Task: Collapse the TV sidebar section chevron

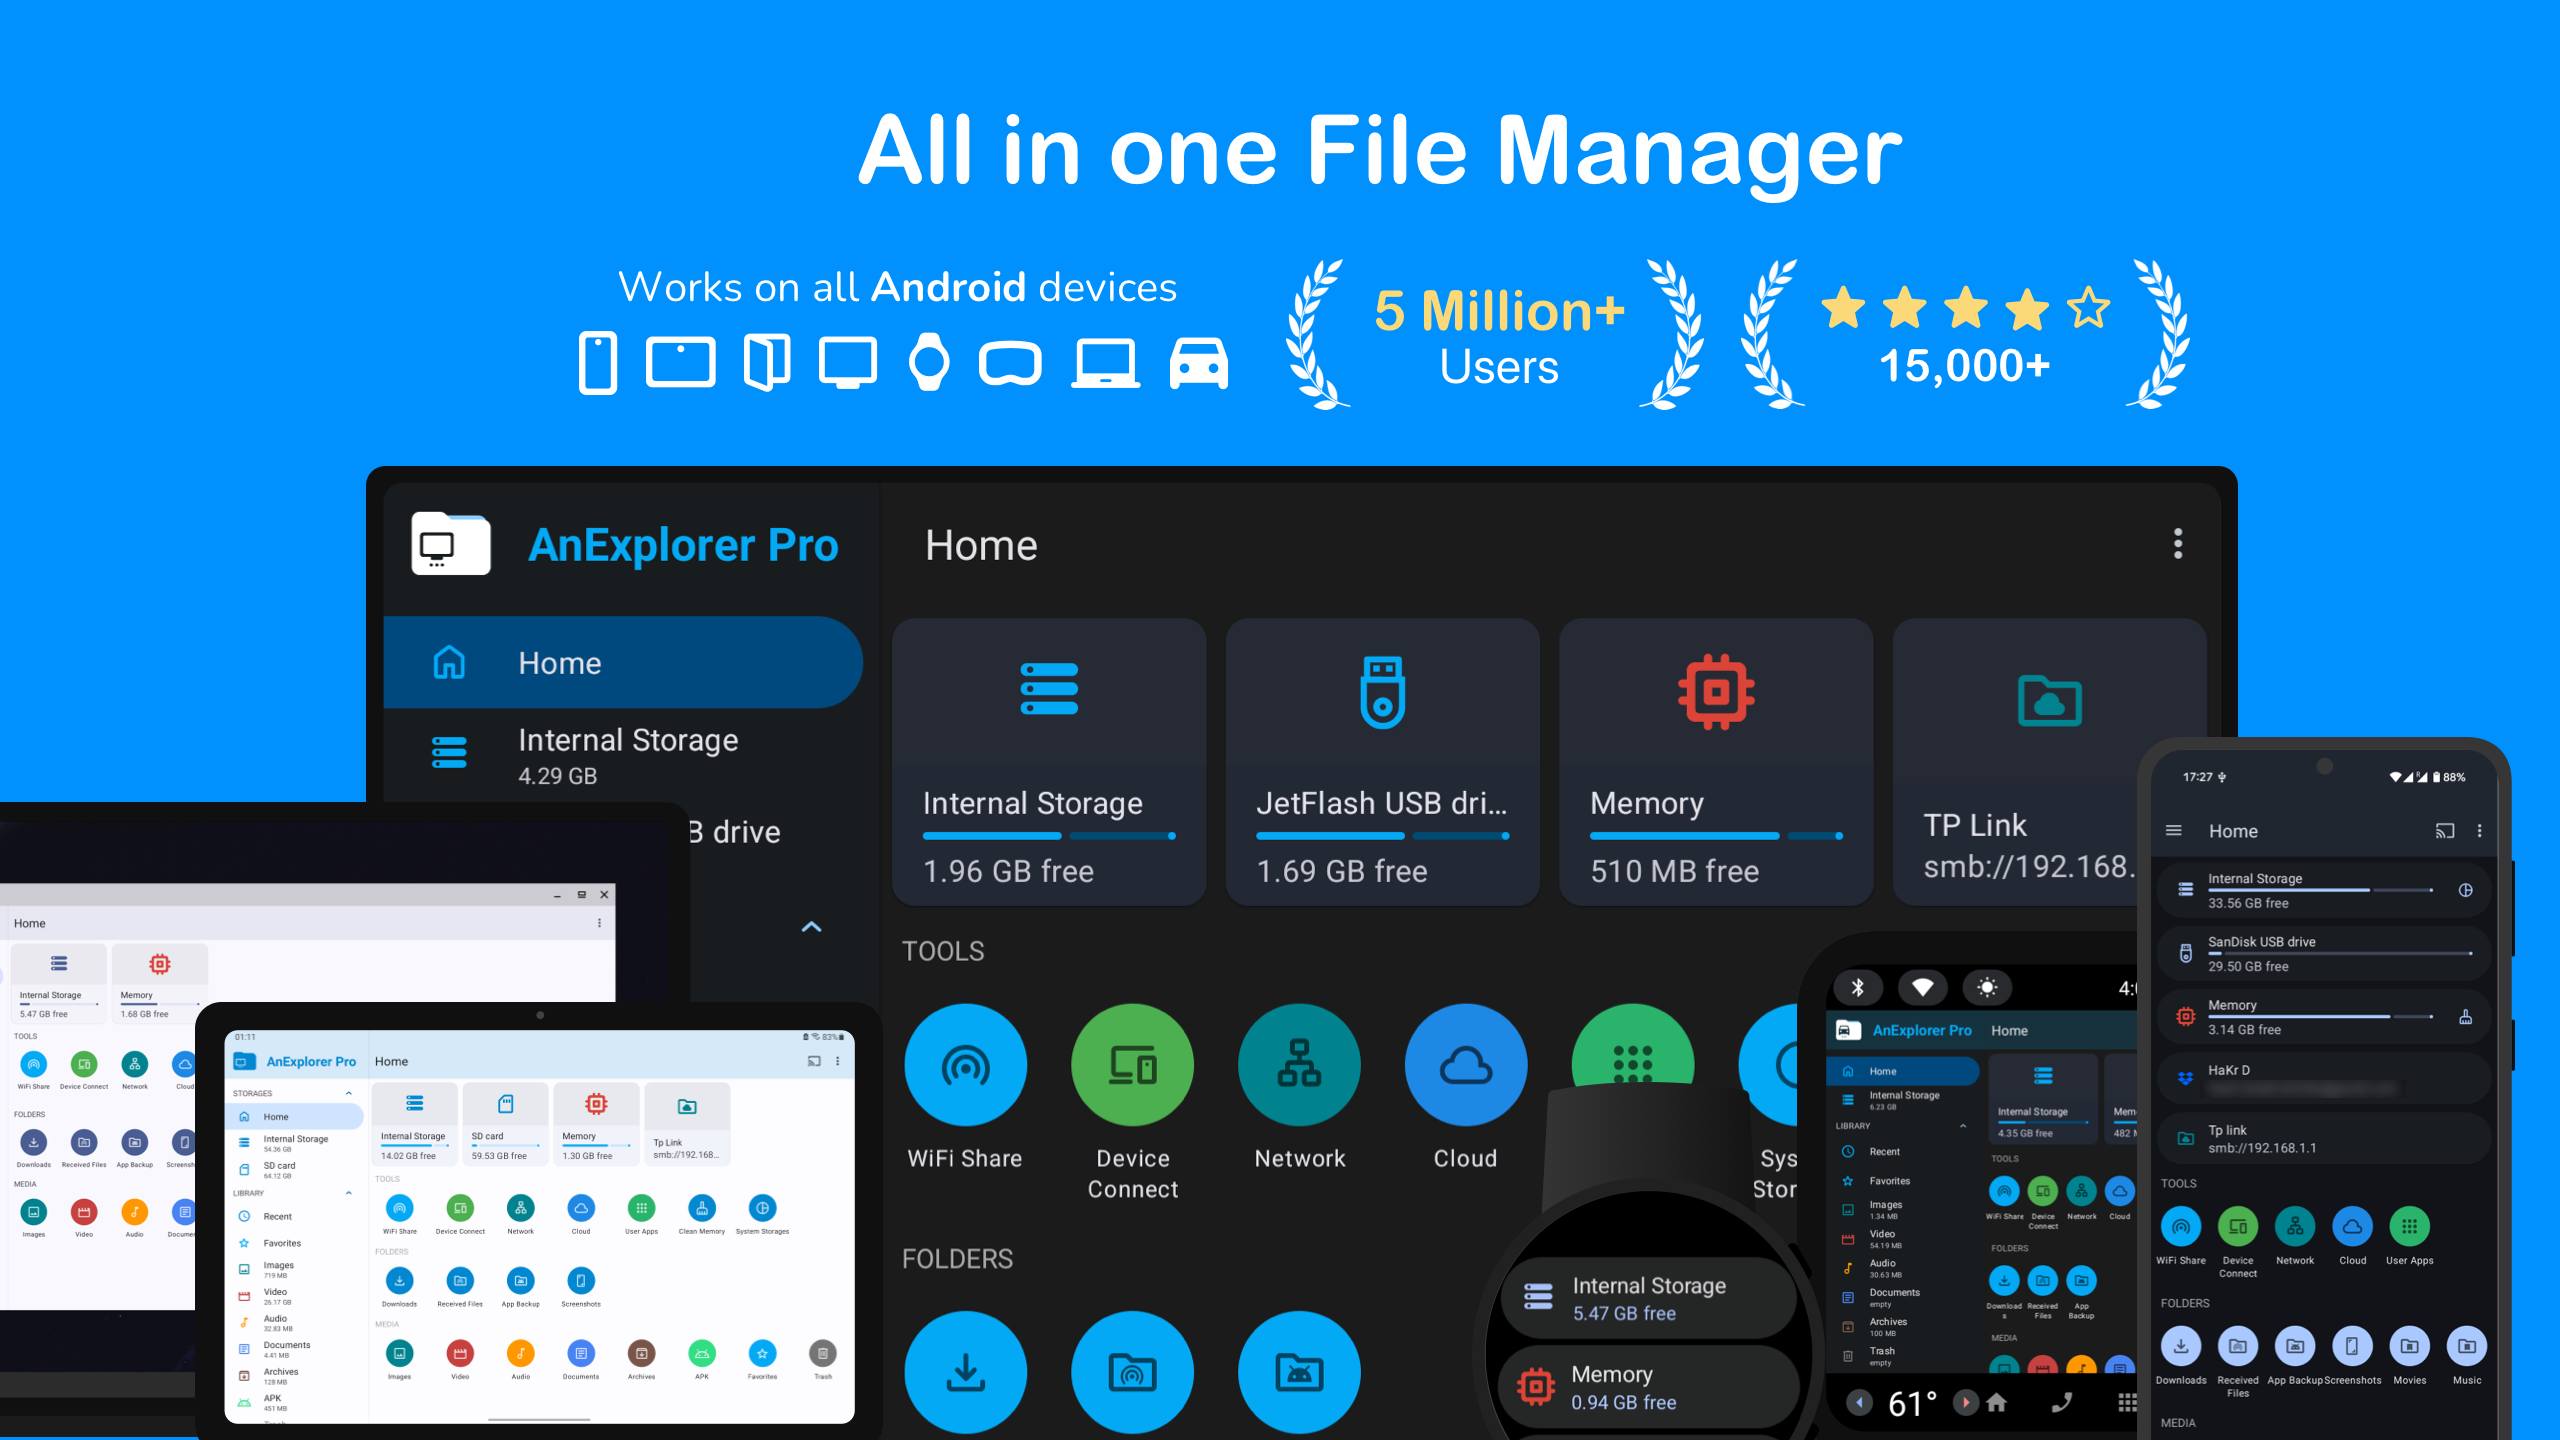Action: 811,927
